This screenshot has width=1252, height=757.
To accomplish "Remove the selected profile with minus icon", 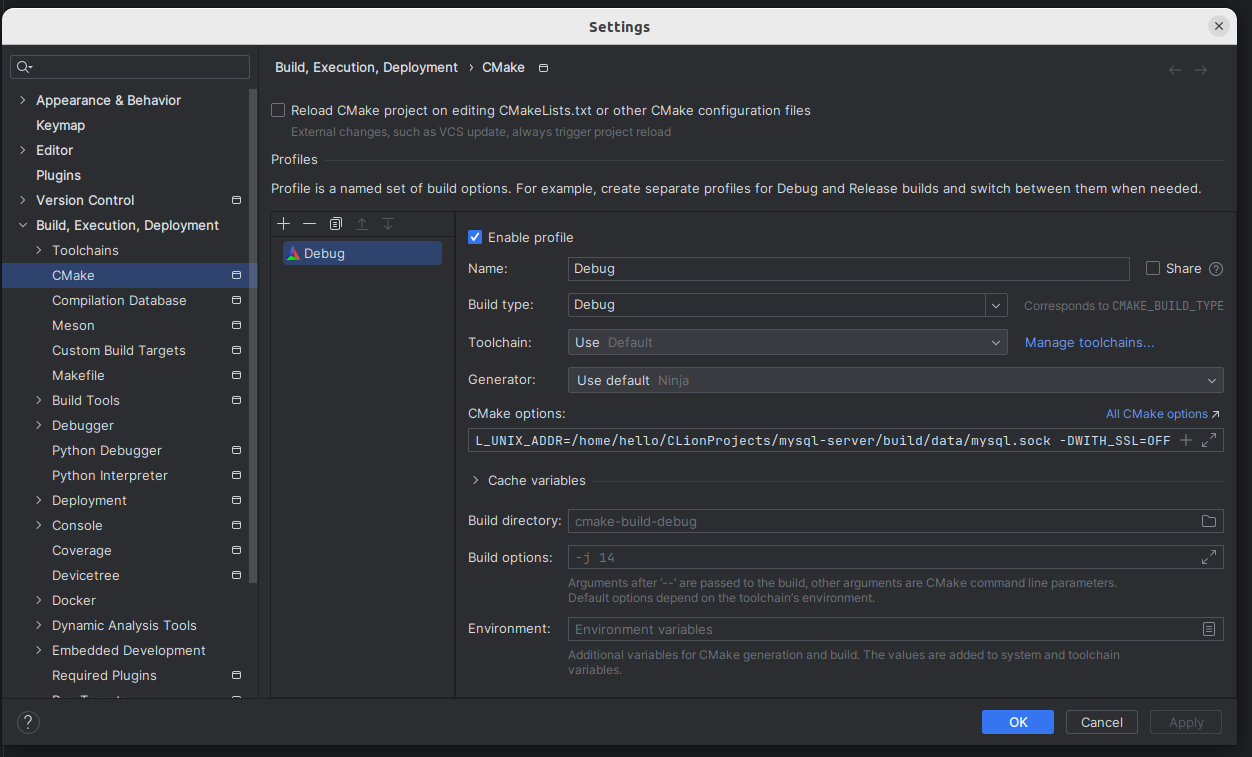I will (x=309, y=224).
